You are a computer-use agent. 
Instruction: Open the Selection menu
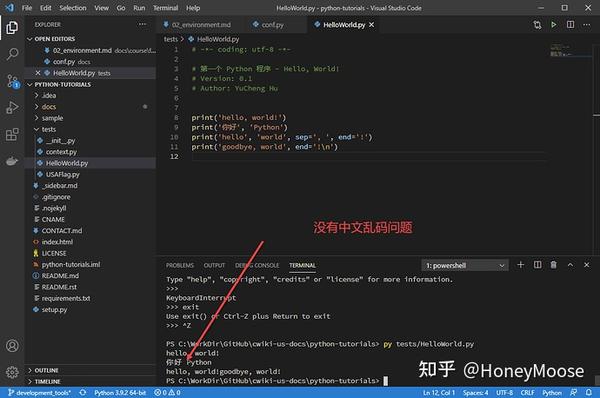pos(73,8)
